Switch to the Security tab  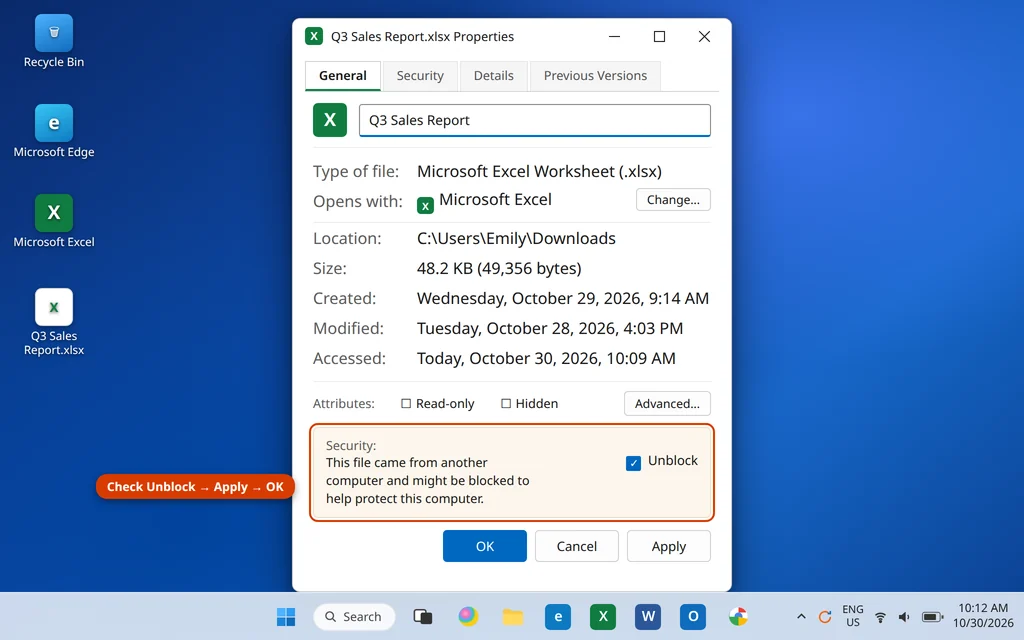pos(420,76)
